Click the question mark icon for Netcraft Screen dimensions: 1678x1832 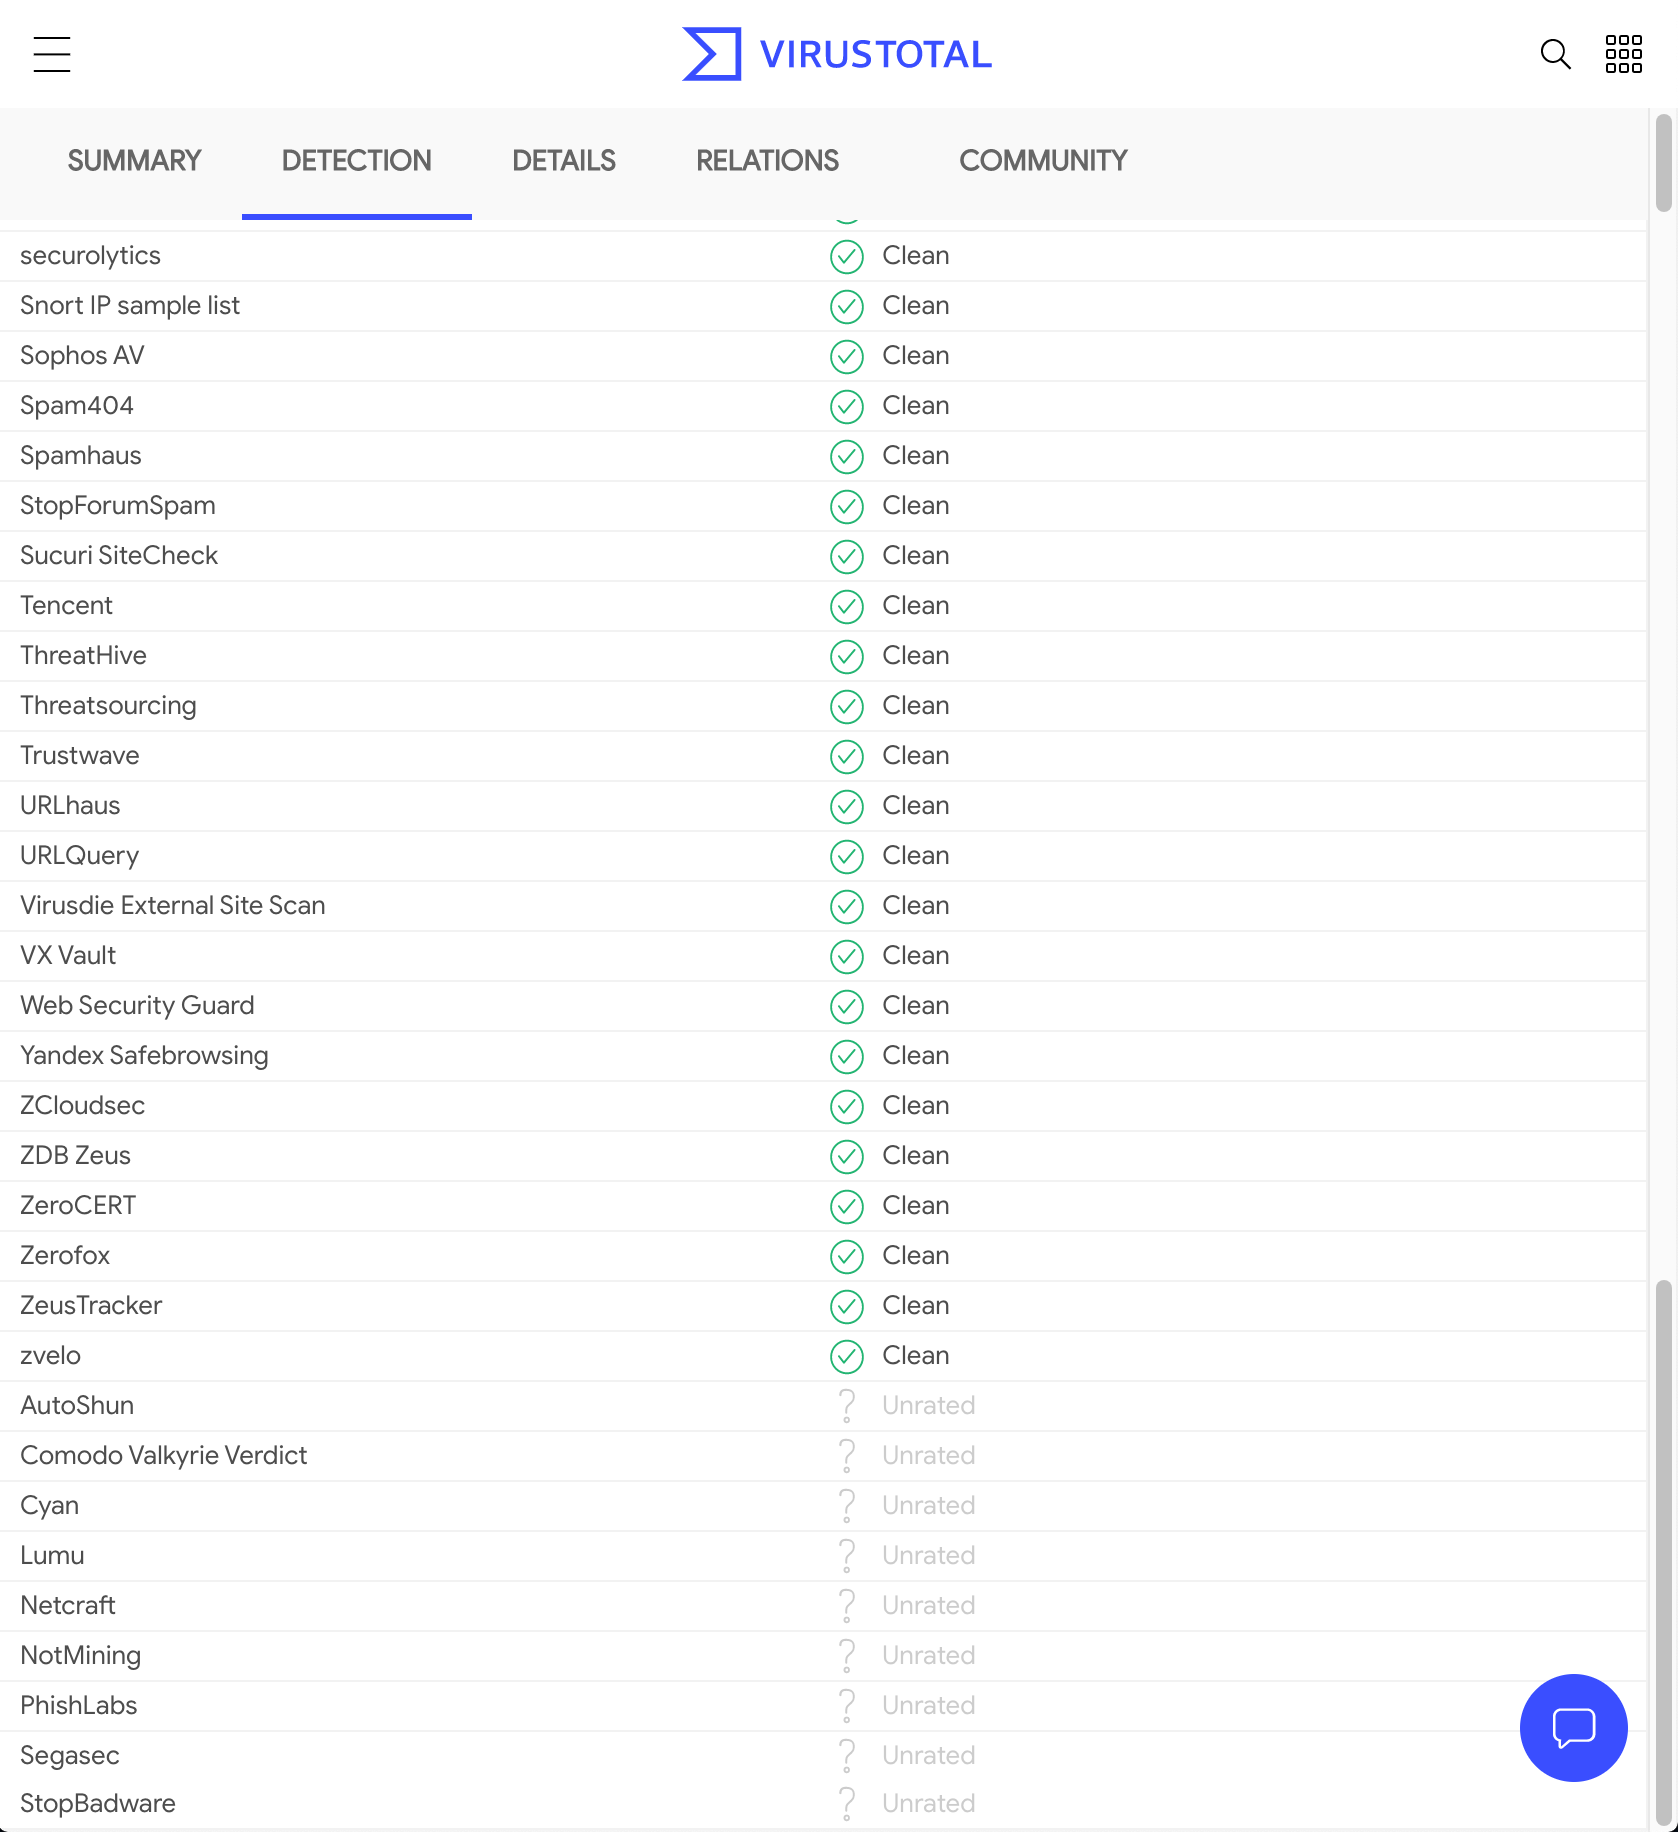[x=847, y=1606]
